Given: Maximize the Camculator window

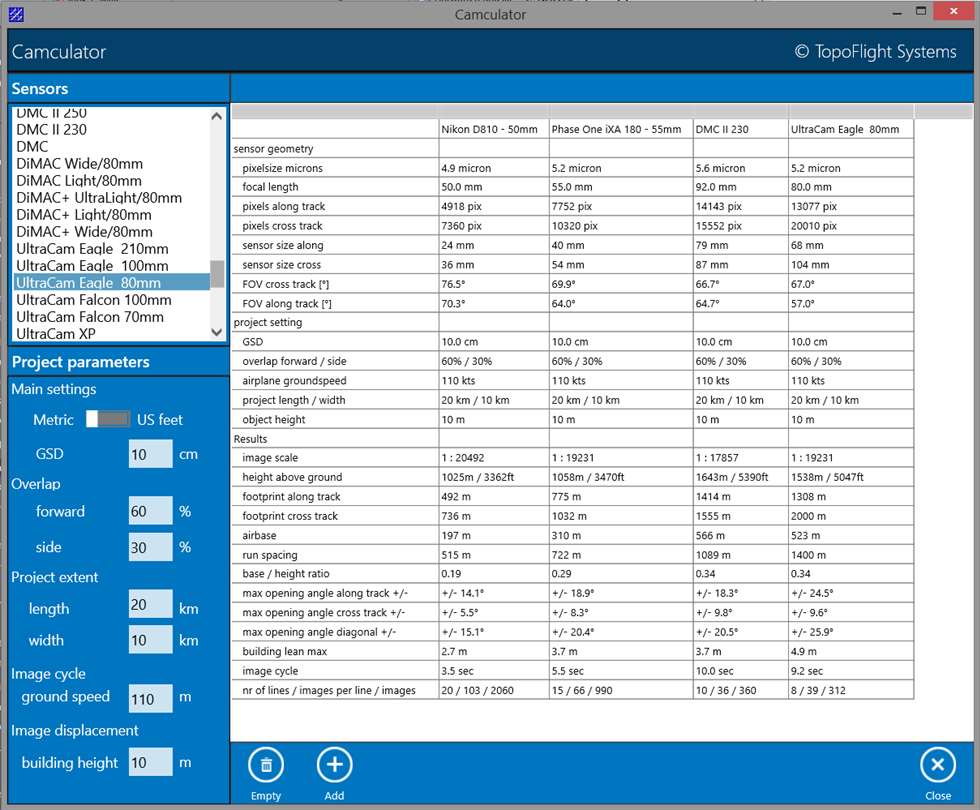Looking at the screenshot, I should (x=921, y=11).
